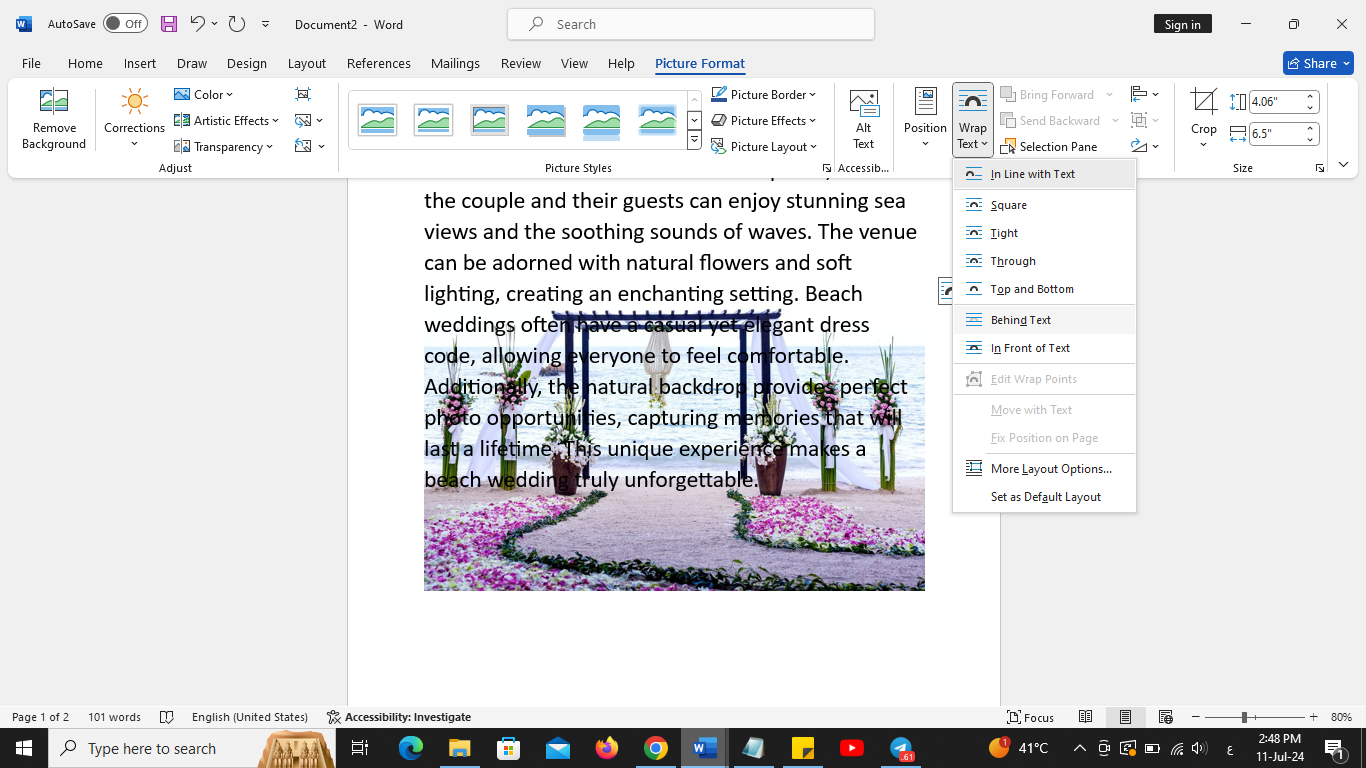The width and height of the screenshot is (1366, 768).
Task: Adjust the zoom slider handle
Action: (x=1244, y=717)
